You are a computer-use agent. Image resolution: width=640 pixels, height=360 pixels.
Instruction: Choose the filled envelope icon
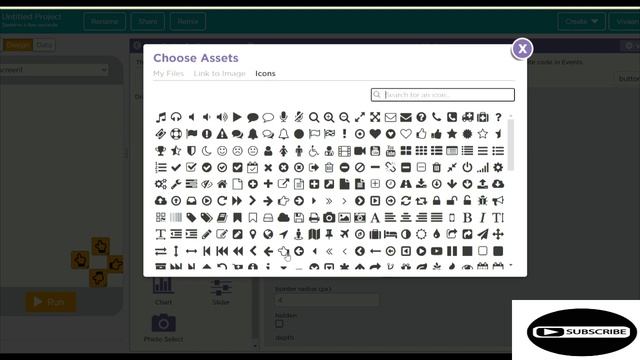pos(406,118)
